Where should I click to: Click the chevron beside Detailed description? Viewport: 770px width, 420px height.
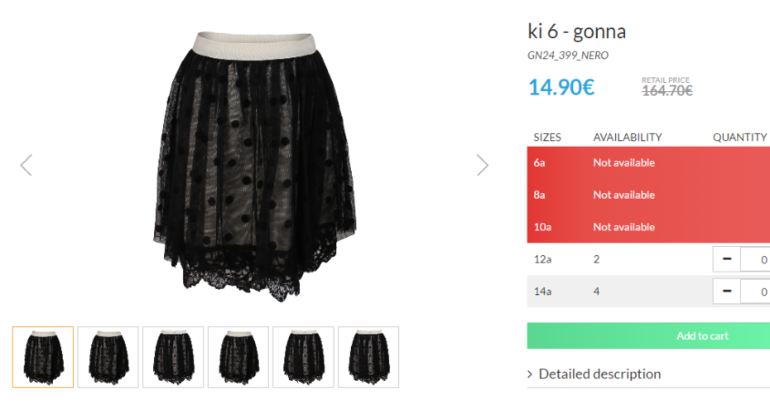pyautogui.click(x=530, y=374)
